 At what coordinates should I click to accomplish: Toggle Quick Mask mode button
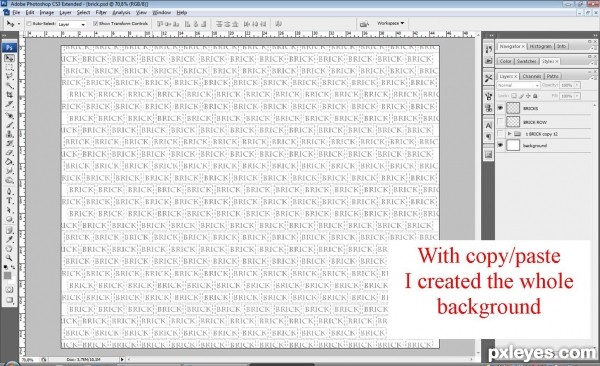pos(9,290)
